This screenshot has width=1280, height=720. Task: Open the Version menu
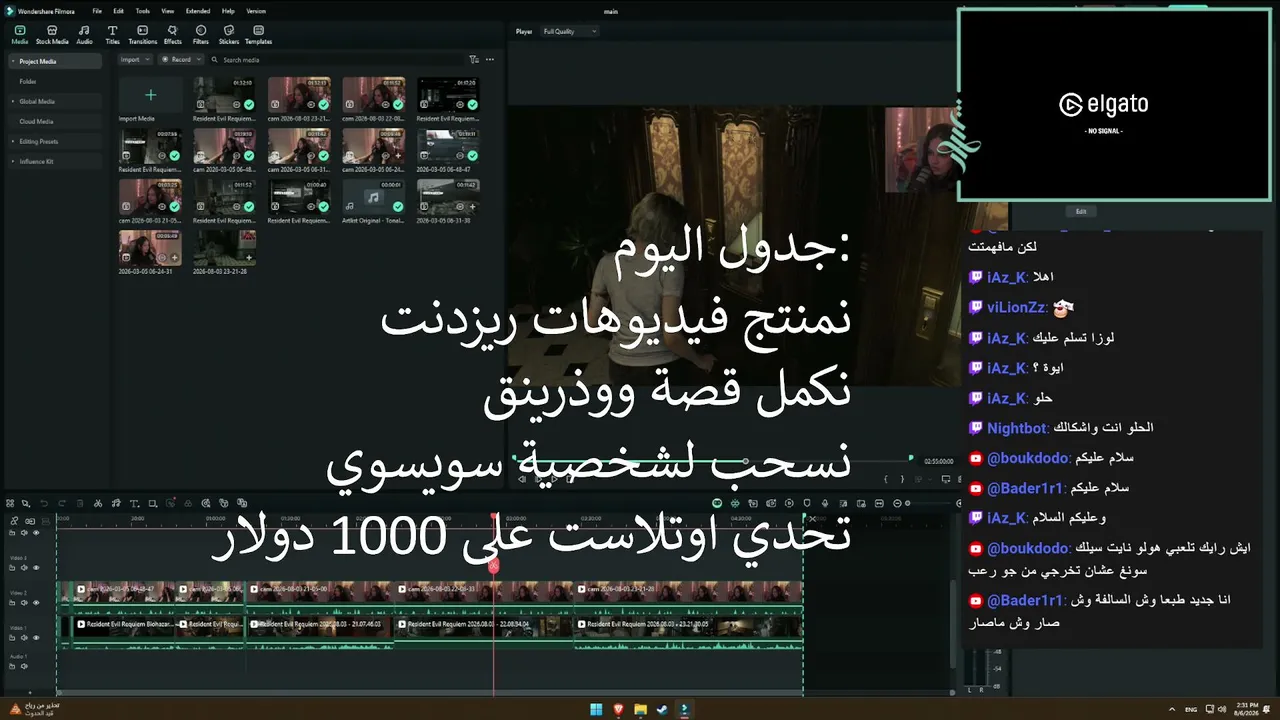point(256,11)
